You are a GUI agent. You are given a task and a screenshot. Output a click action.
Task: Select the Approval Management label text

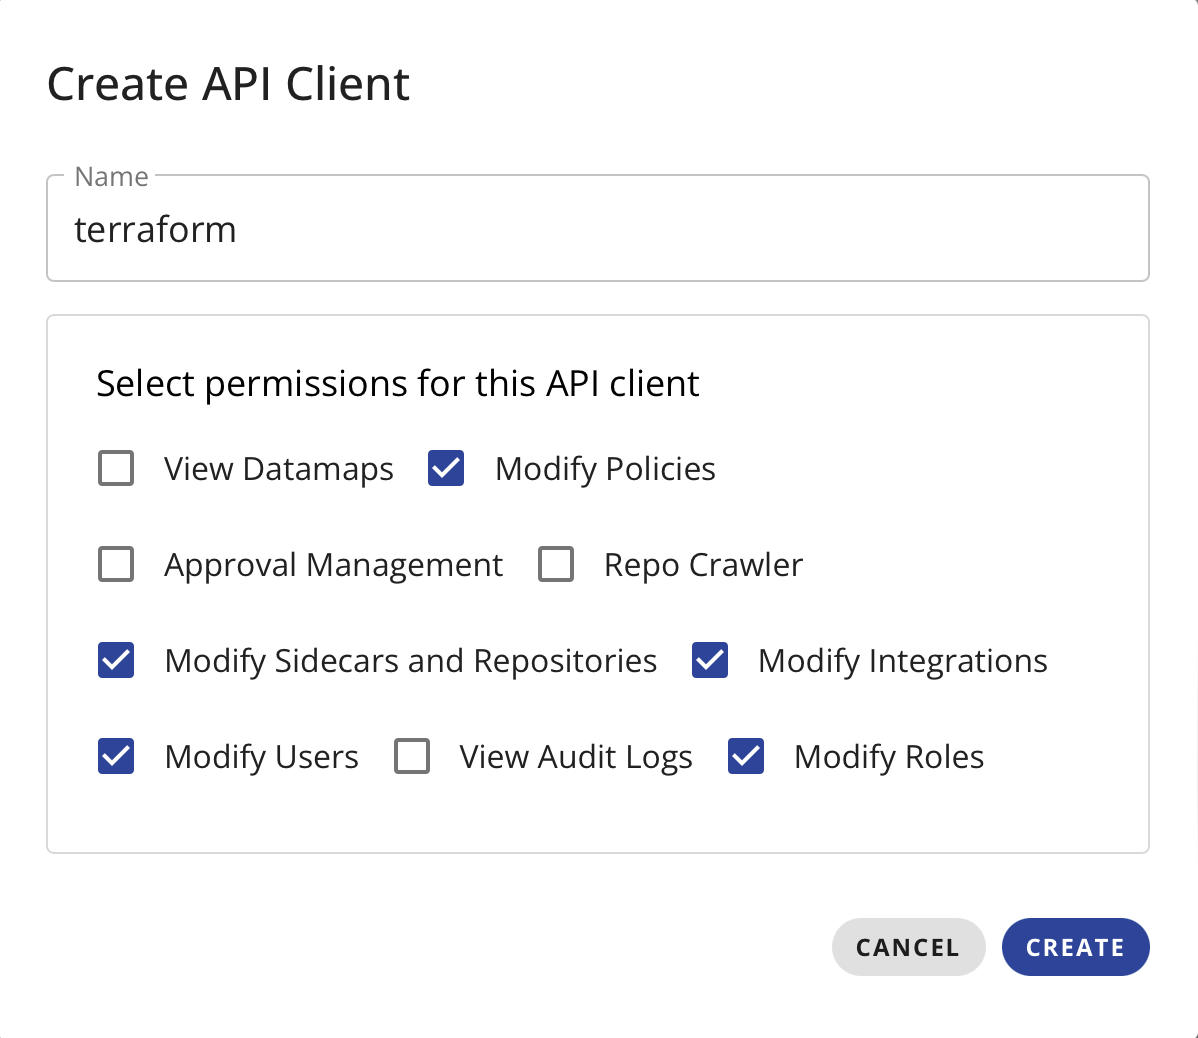pyautogui.click(x=333, y=565)
